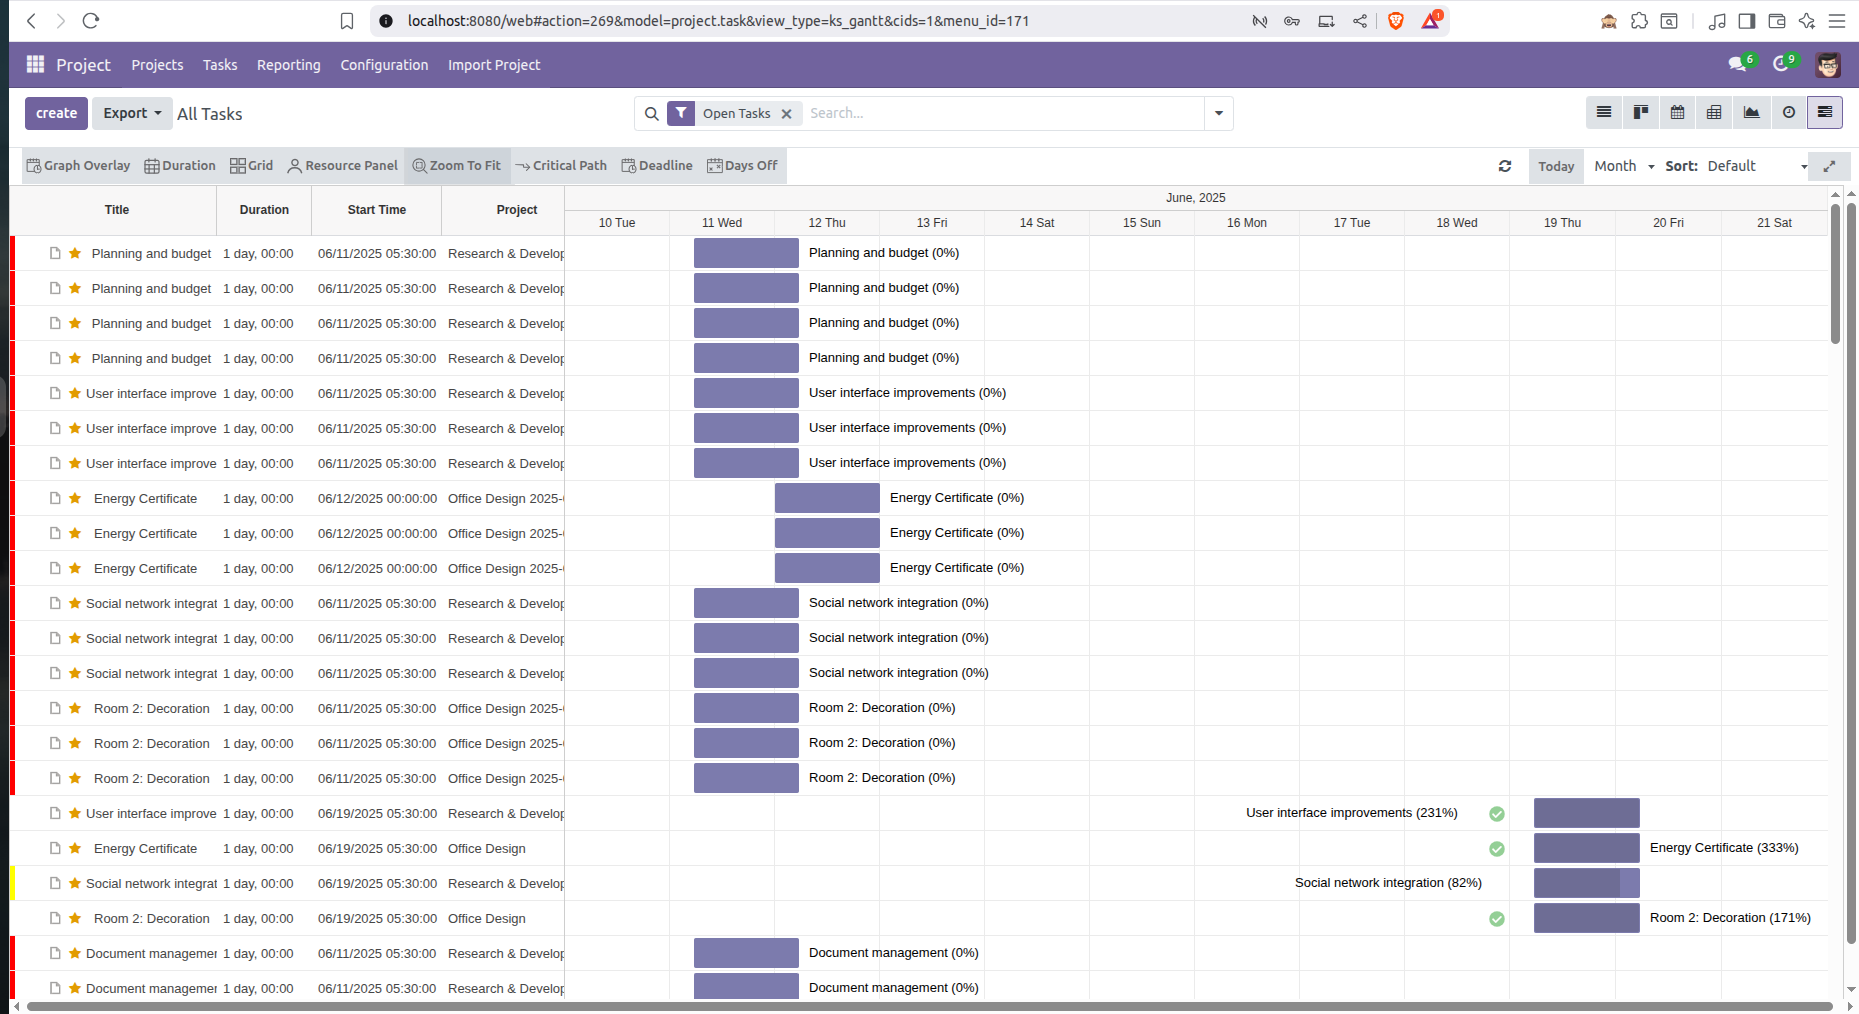The image size is (1859, 1014).
Task: Open the Reporting menu
Action: (288, 65)
